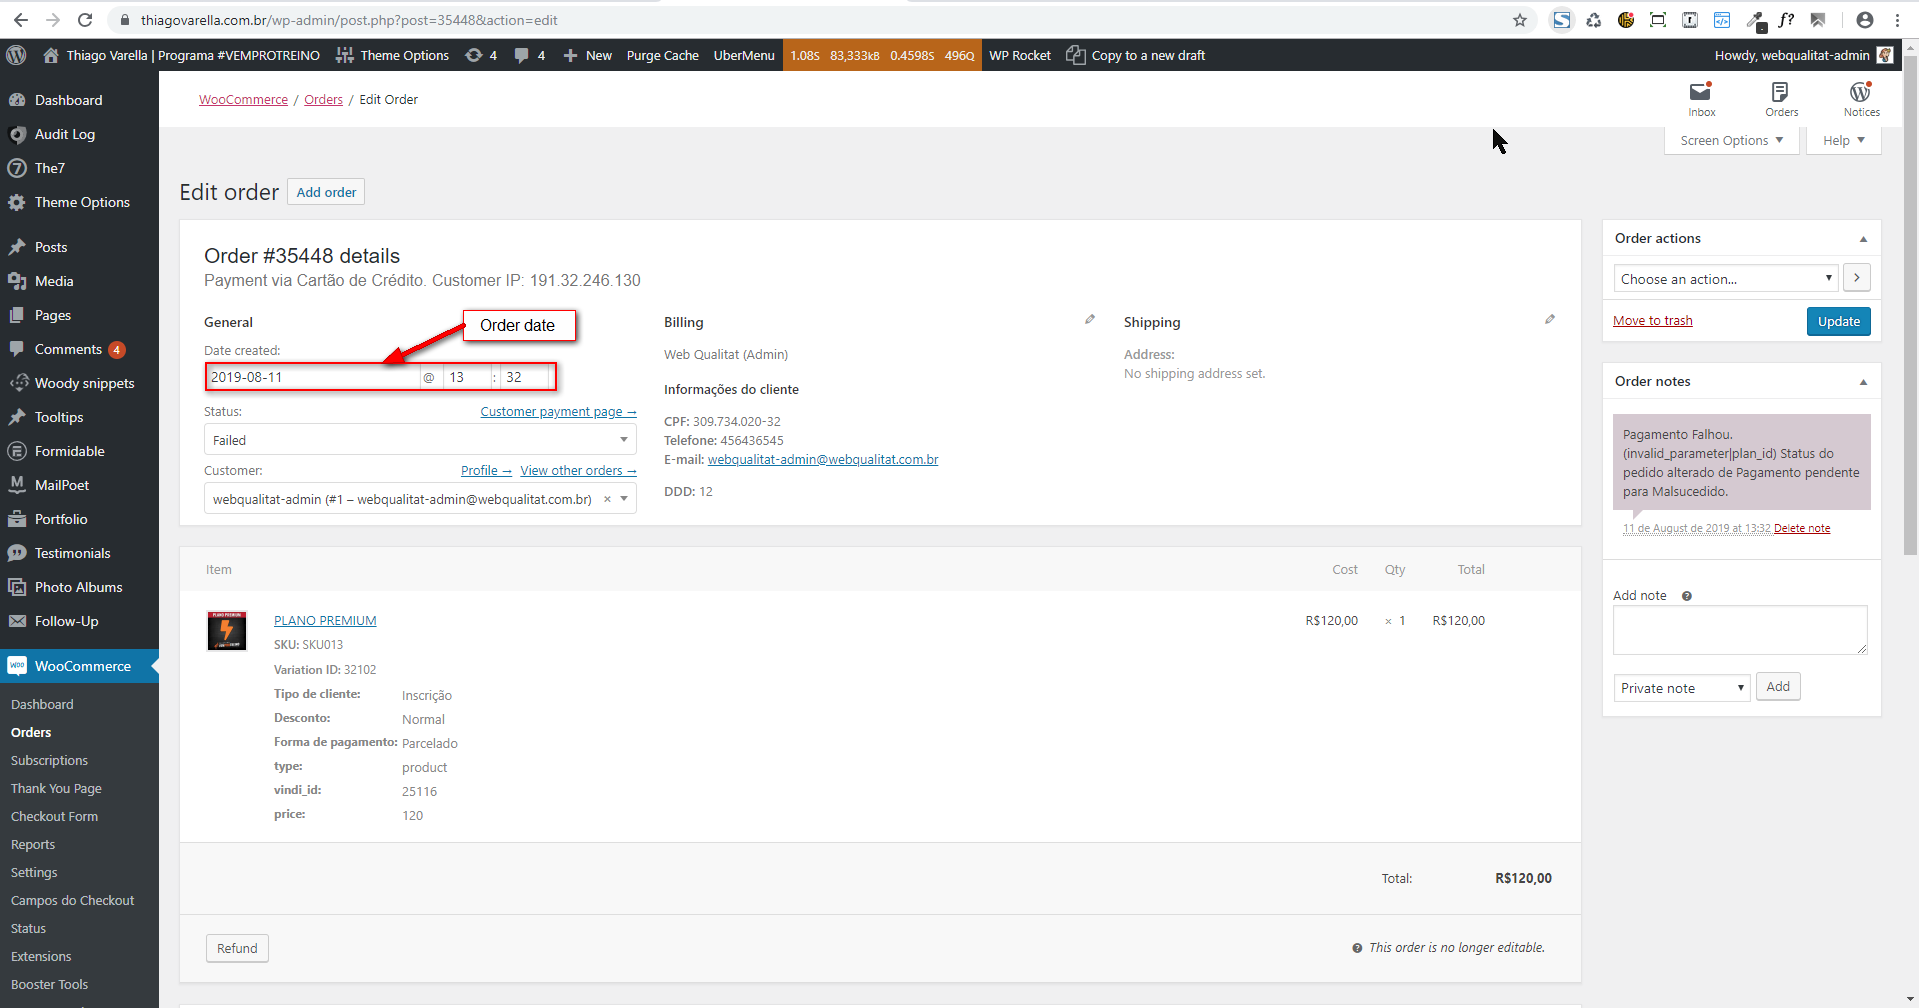Edit the Shipping address pencil icon
The height and width of the screenshot is (1008, 1919).
click(x=1550, y=320)
